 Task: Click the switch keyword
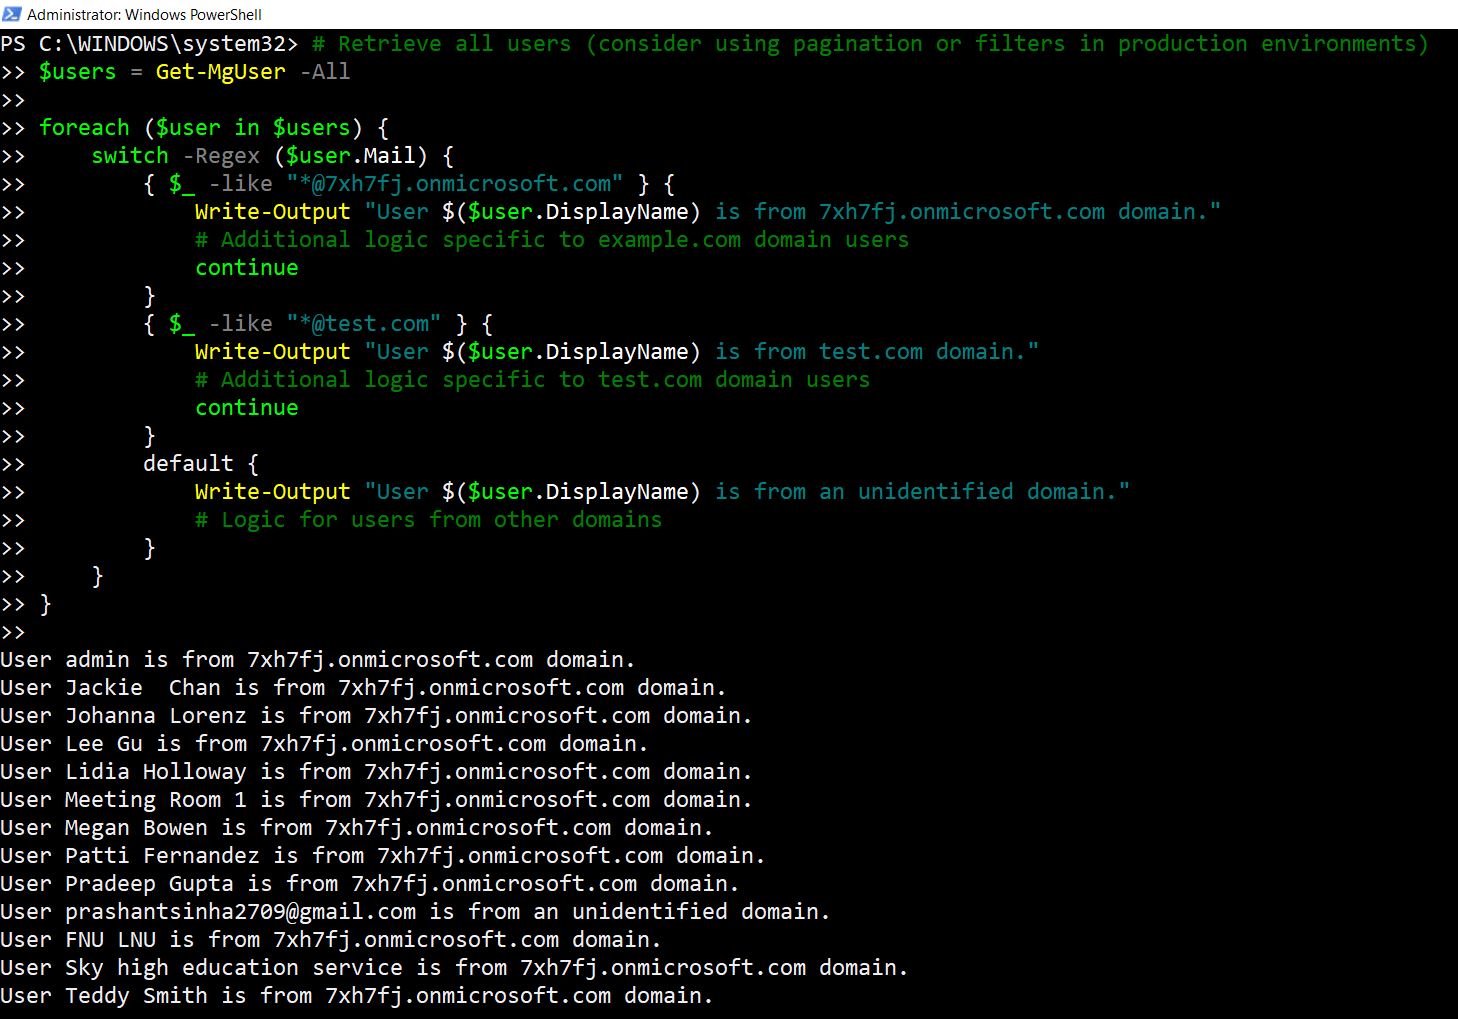coord(130,156)
